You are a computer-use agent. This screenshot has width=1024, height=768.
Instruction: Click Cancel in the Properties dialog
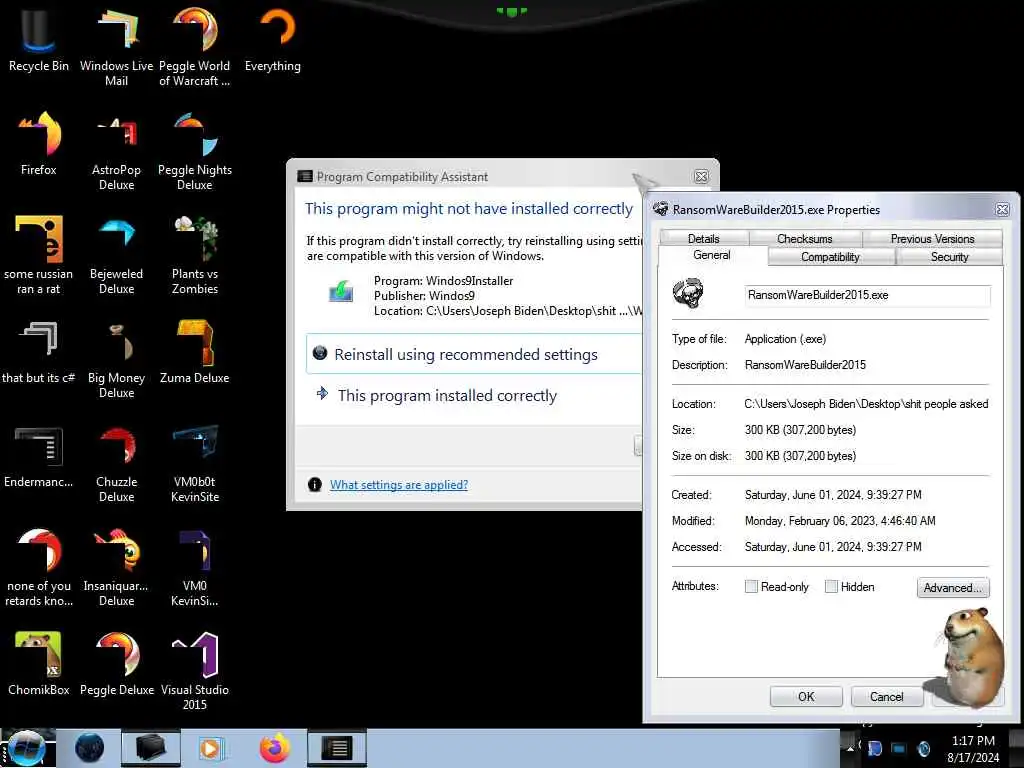click(x=887, y=697)
